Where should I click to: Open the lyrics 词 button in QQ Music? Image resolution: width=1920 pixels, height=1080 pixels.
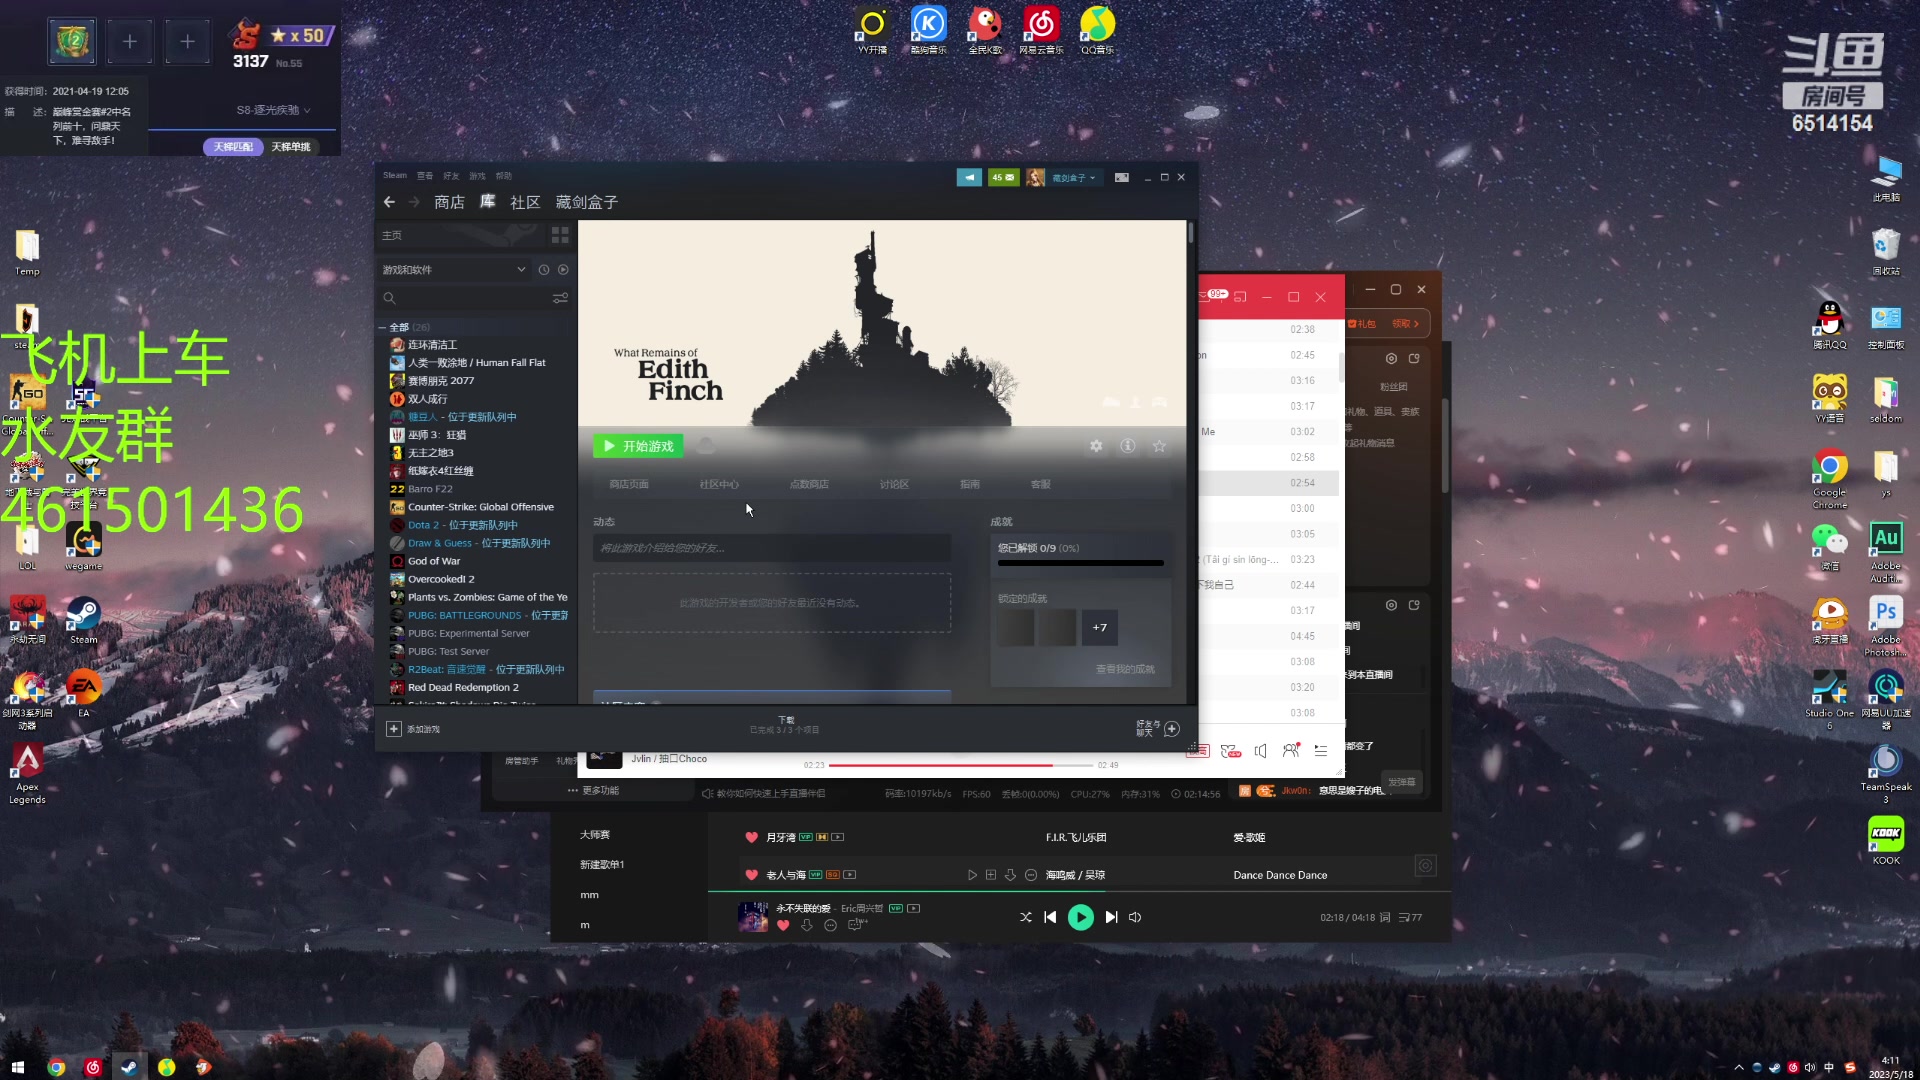click(1385, 917)
